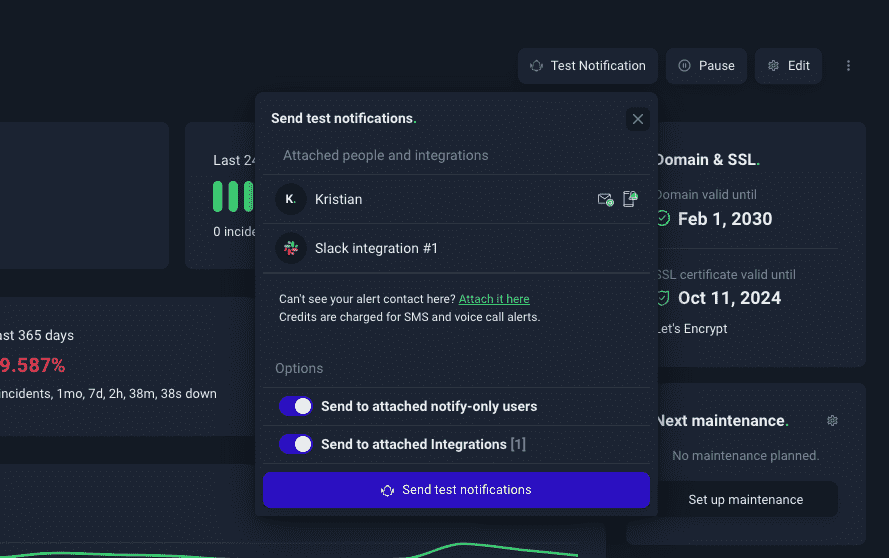Pause the monitor

click(706, 66)
